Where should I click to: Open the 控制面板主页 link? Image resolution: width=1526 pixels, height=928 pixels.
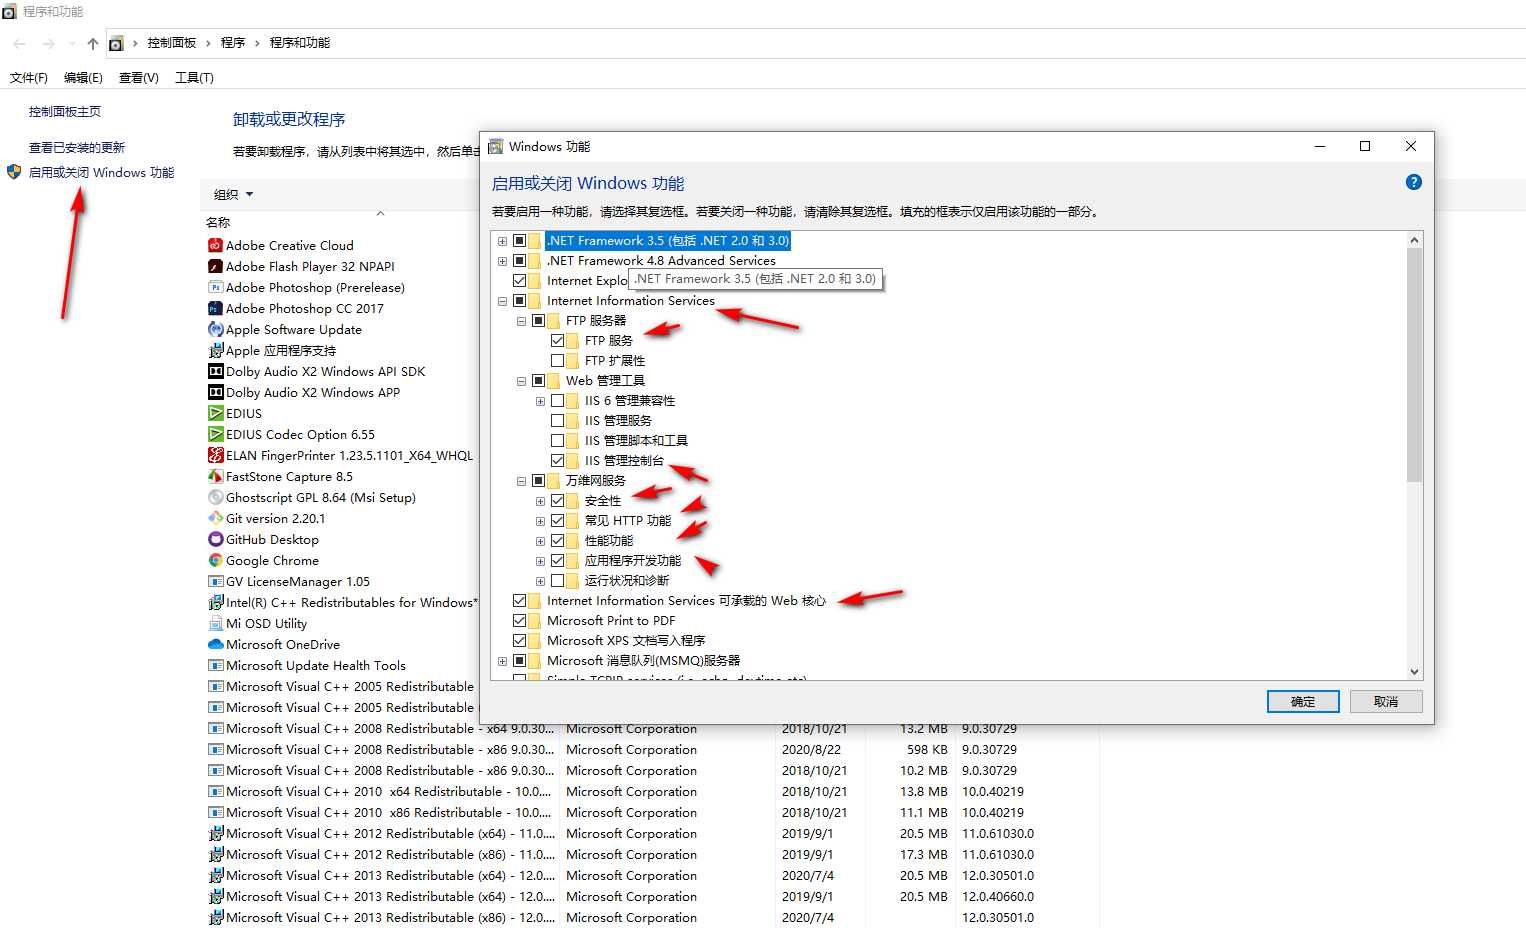coord(65,111)
